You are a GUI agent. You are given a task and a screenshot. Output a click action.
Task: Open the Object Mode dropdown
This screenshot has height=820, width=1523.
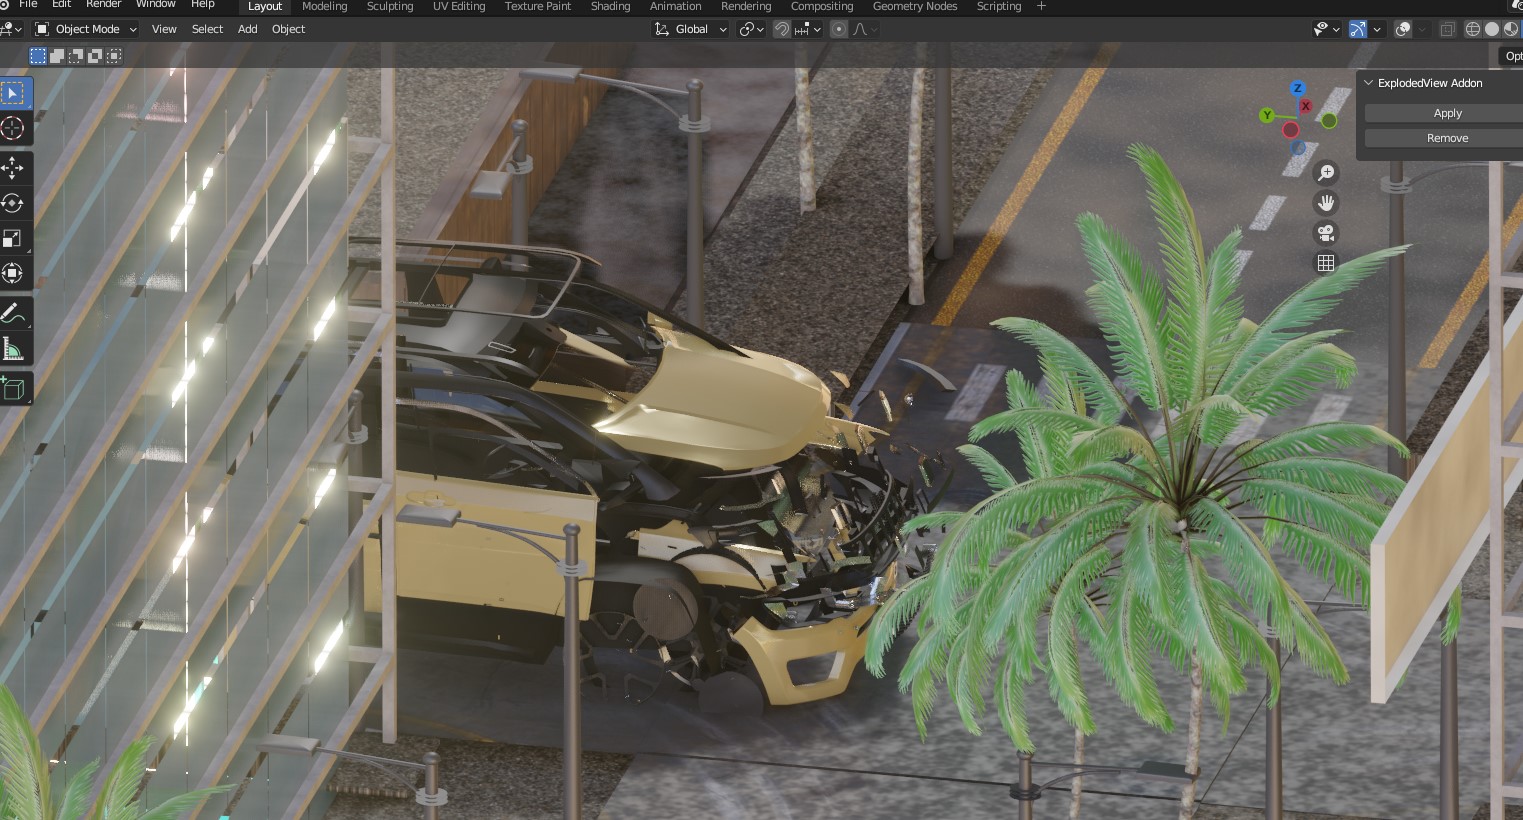coord(85,28)
